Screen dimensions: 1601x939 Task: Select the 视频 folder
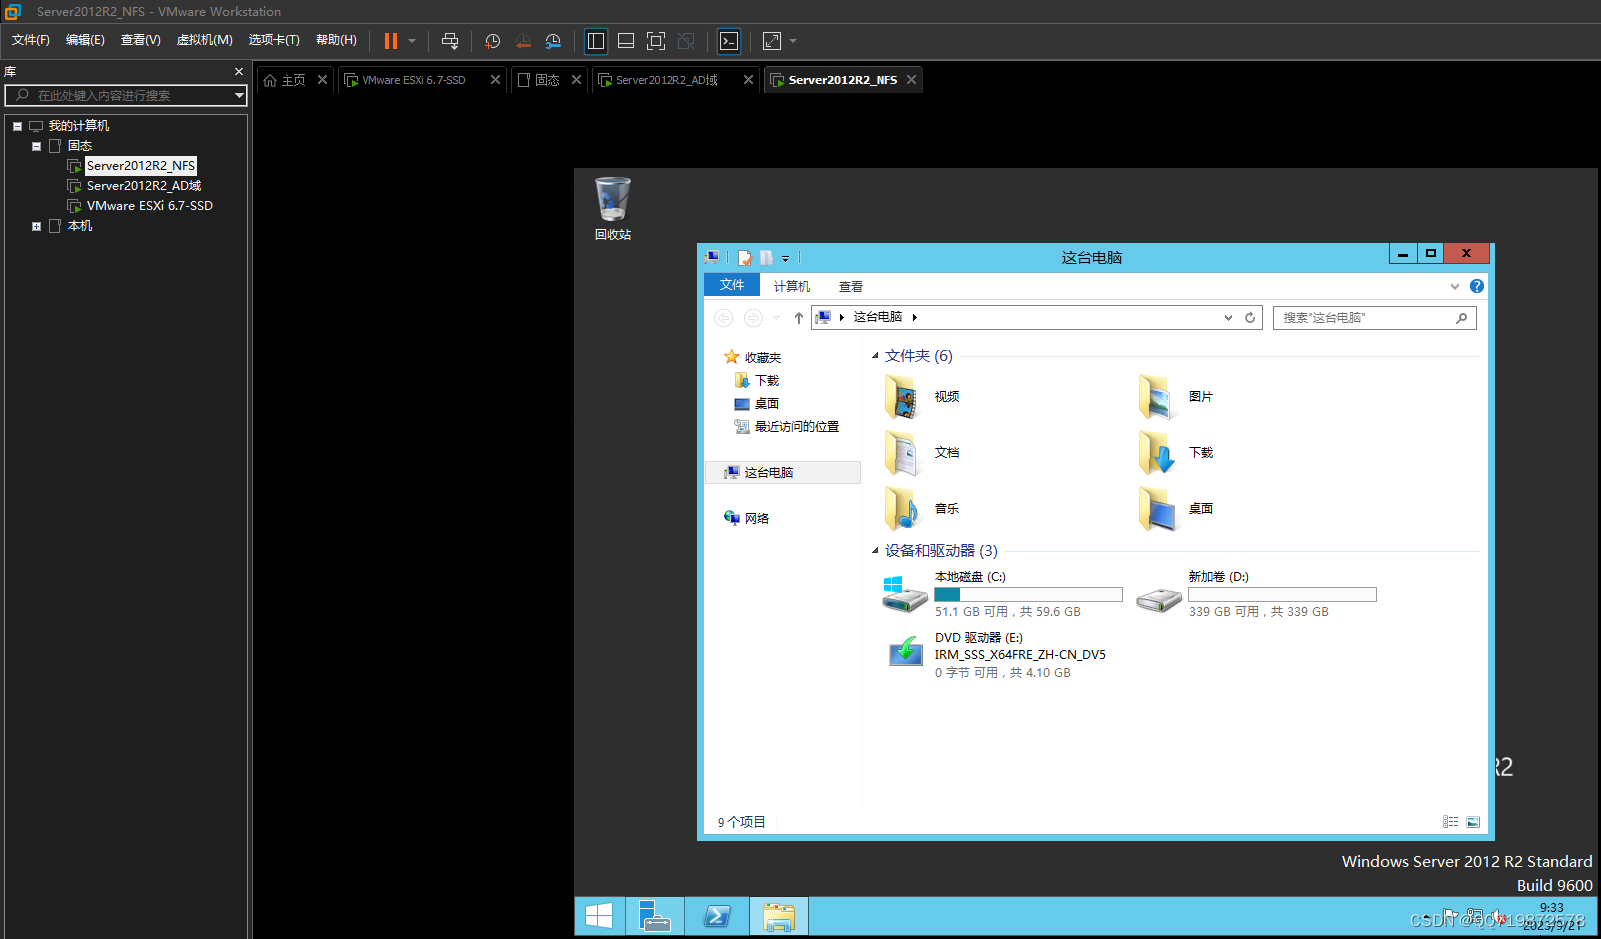click(x=922, y=397)
